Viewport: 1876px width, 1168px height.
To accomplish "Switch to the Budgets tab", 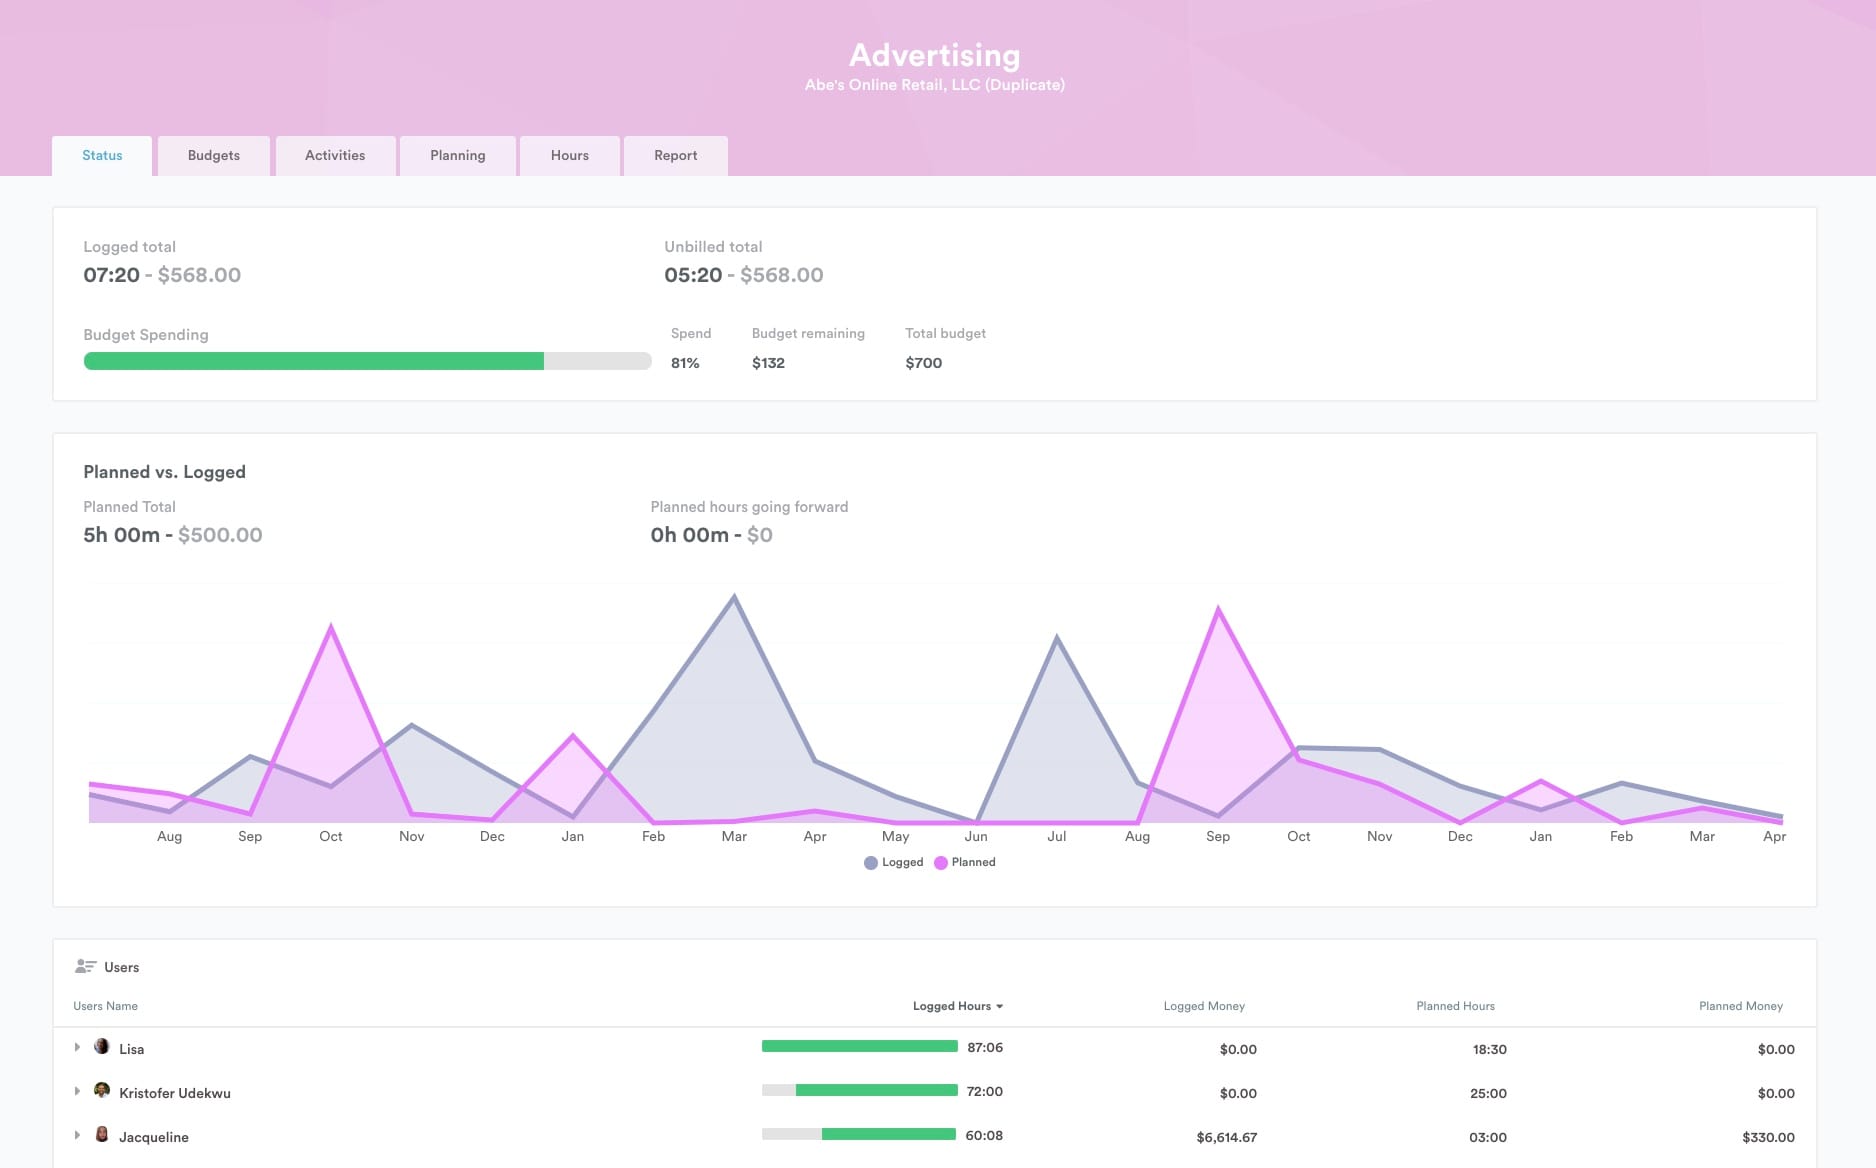I will 214,156.
